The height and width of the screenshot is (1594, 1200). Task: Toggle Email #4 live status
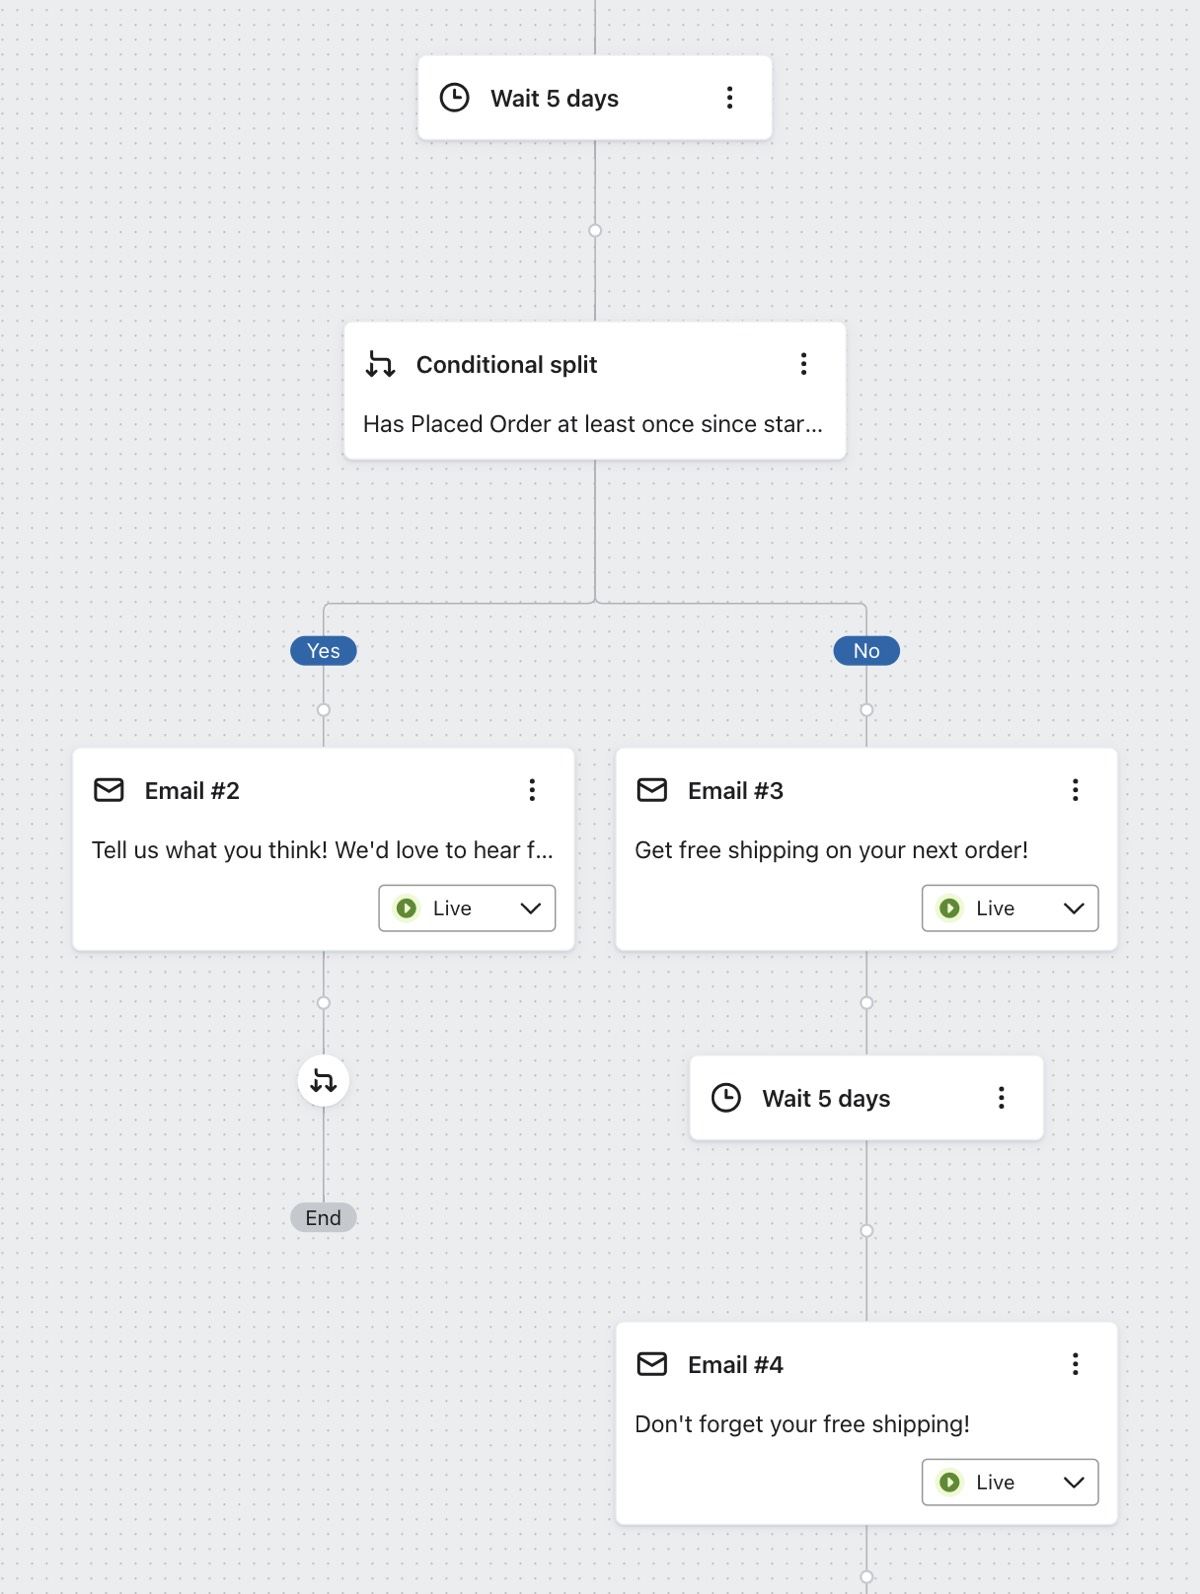[1009, 1482]
